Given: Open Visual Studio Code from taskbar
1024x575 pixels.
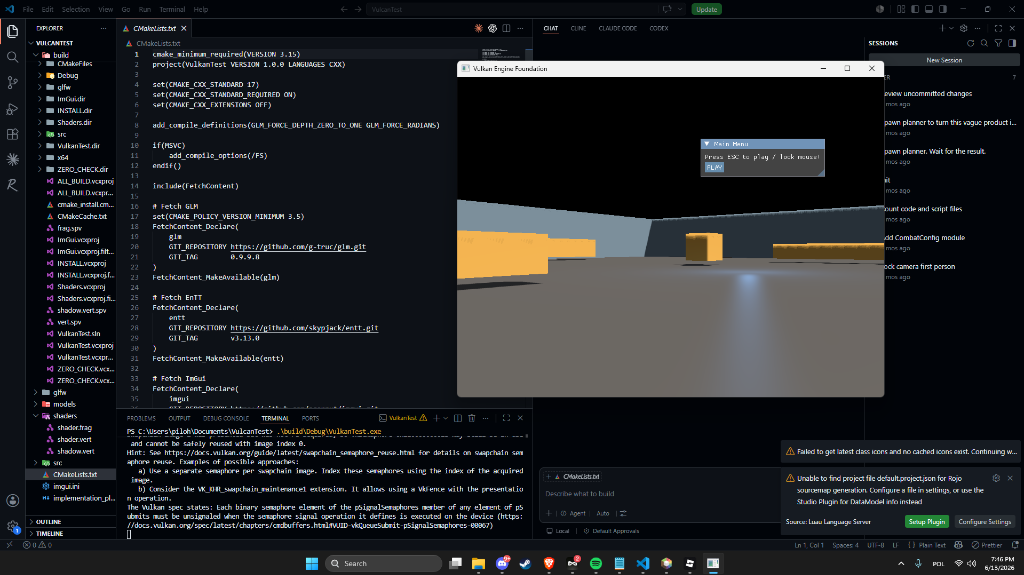Looking at the screenshot, I should [x=643, y=563].
